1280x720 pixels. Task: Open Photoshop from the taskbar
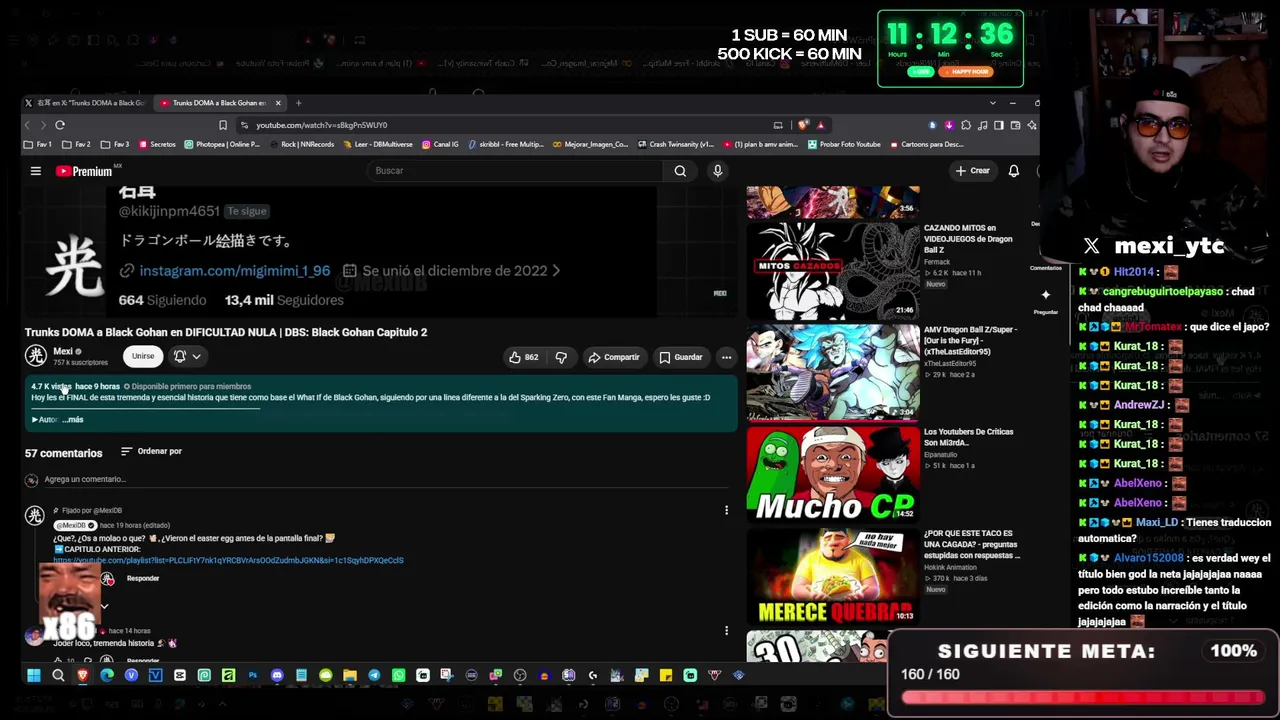(253, 675)
